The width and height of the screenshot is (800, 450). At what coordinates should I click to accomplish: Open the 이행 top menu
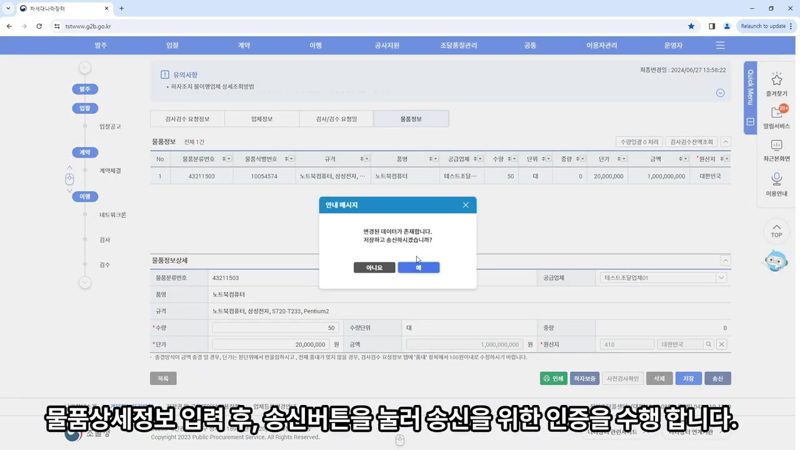click(315, 45)
